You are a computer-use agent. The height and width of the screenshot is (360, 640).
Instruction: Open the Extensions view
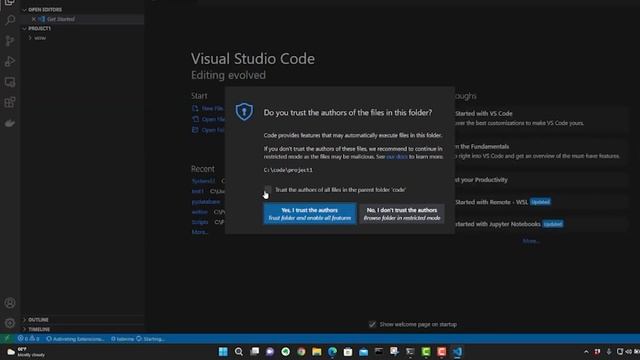(x=10, y=102)
